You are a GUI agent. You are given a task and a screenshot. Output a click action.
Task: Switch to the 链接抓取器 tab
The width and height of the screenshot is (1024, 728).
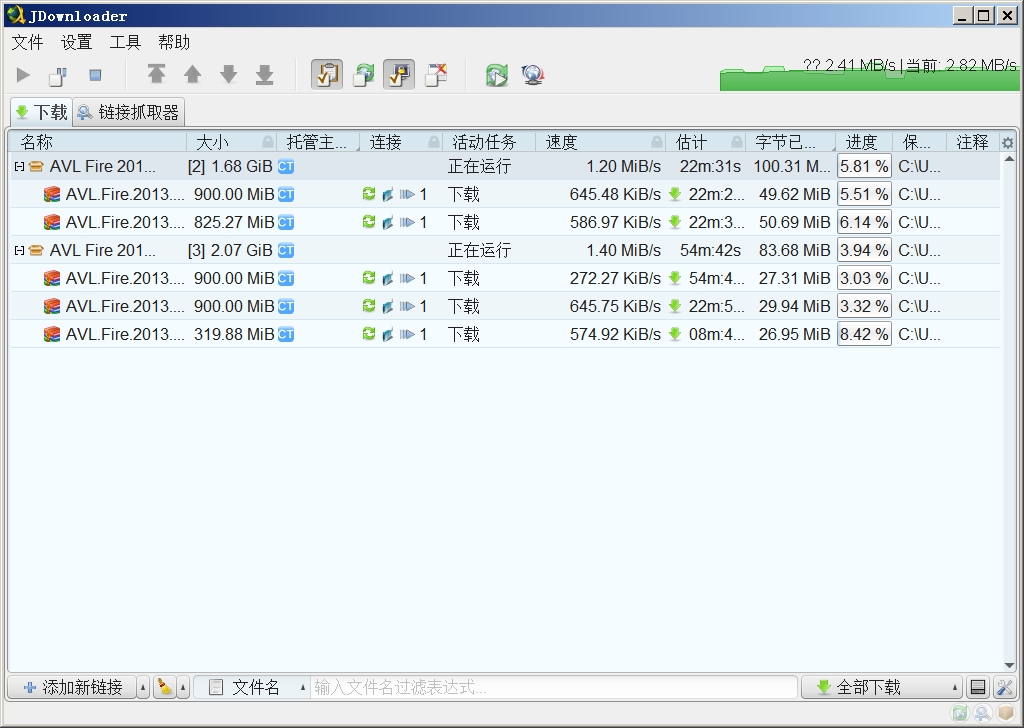coord(128,112)
